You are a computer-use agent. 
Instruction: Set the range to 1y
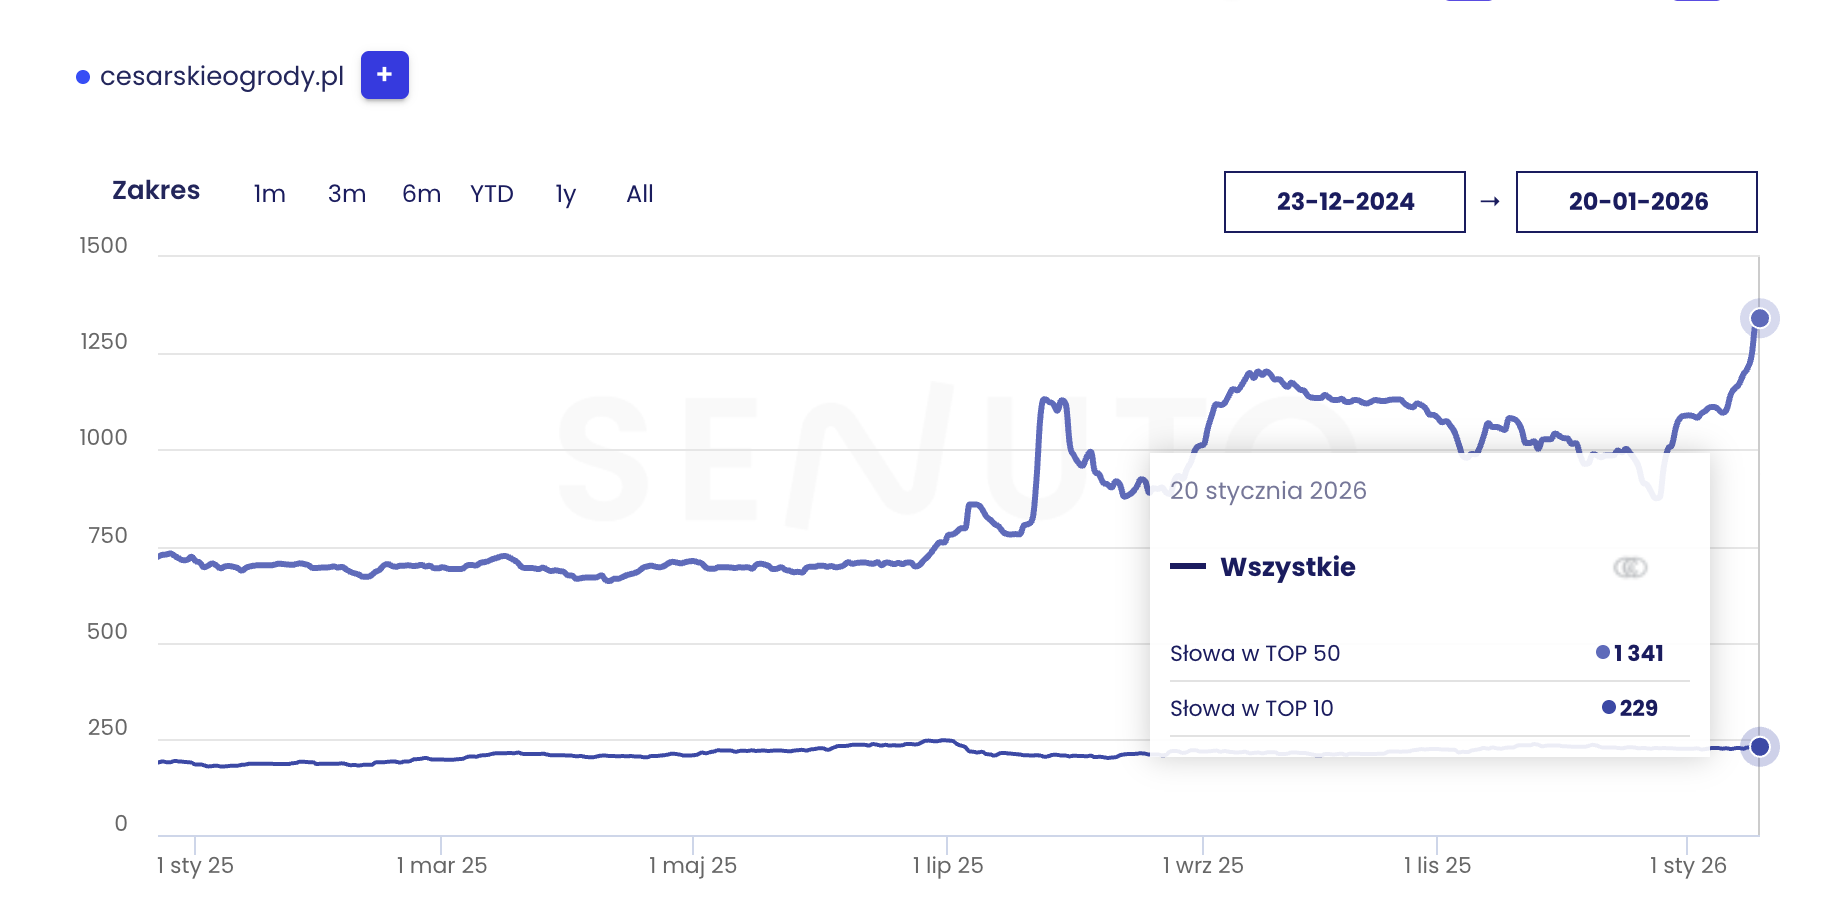tap(565, 194)
